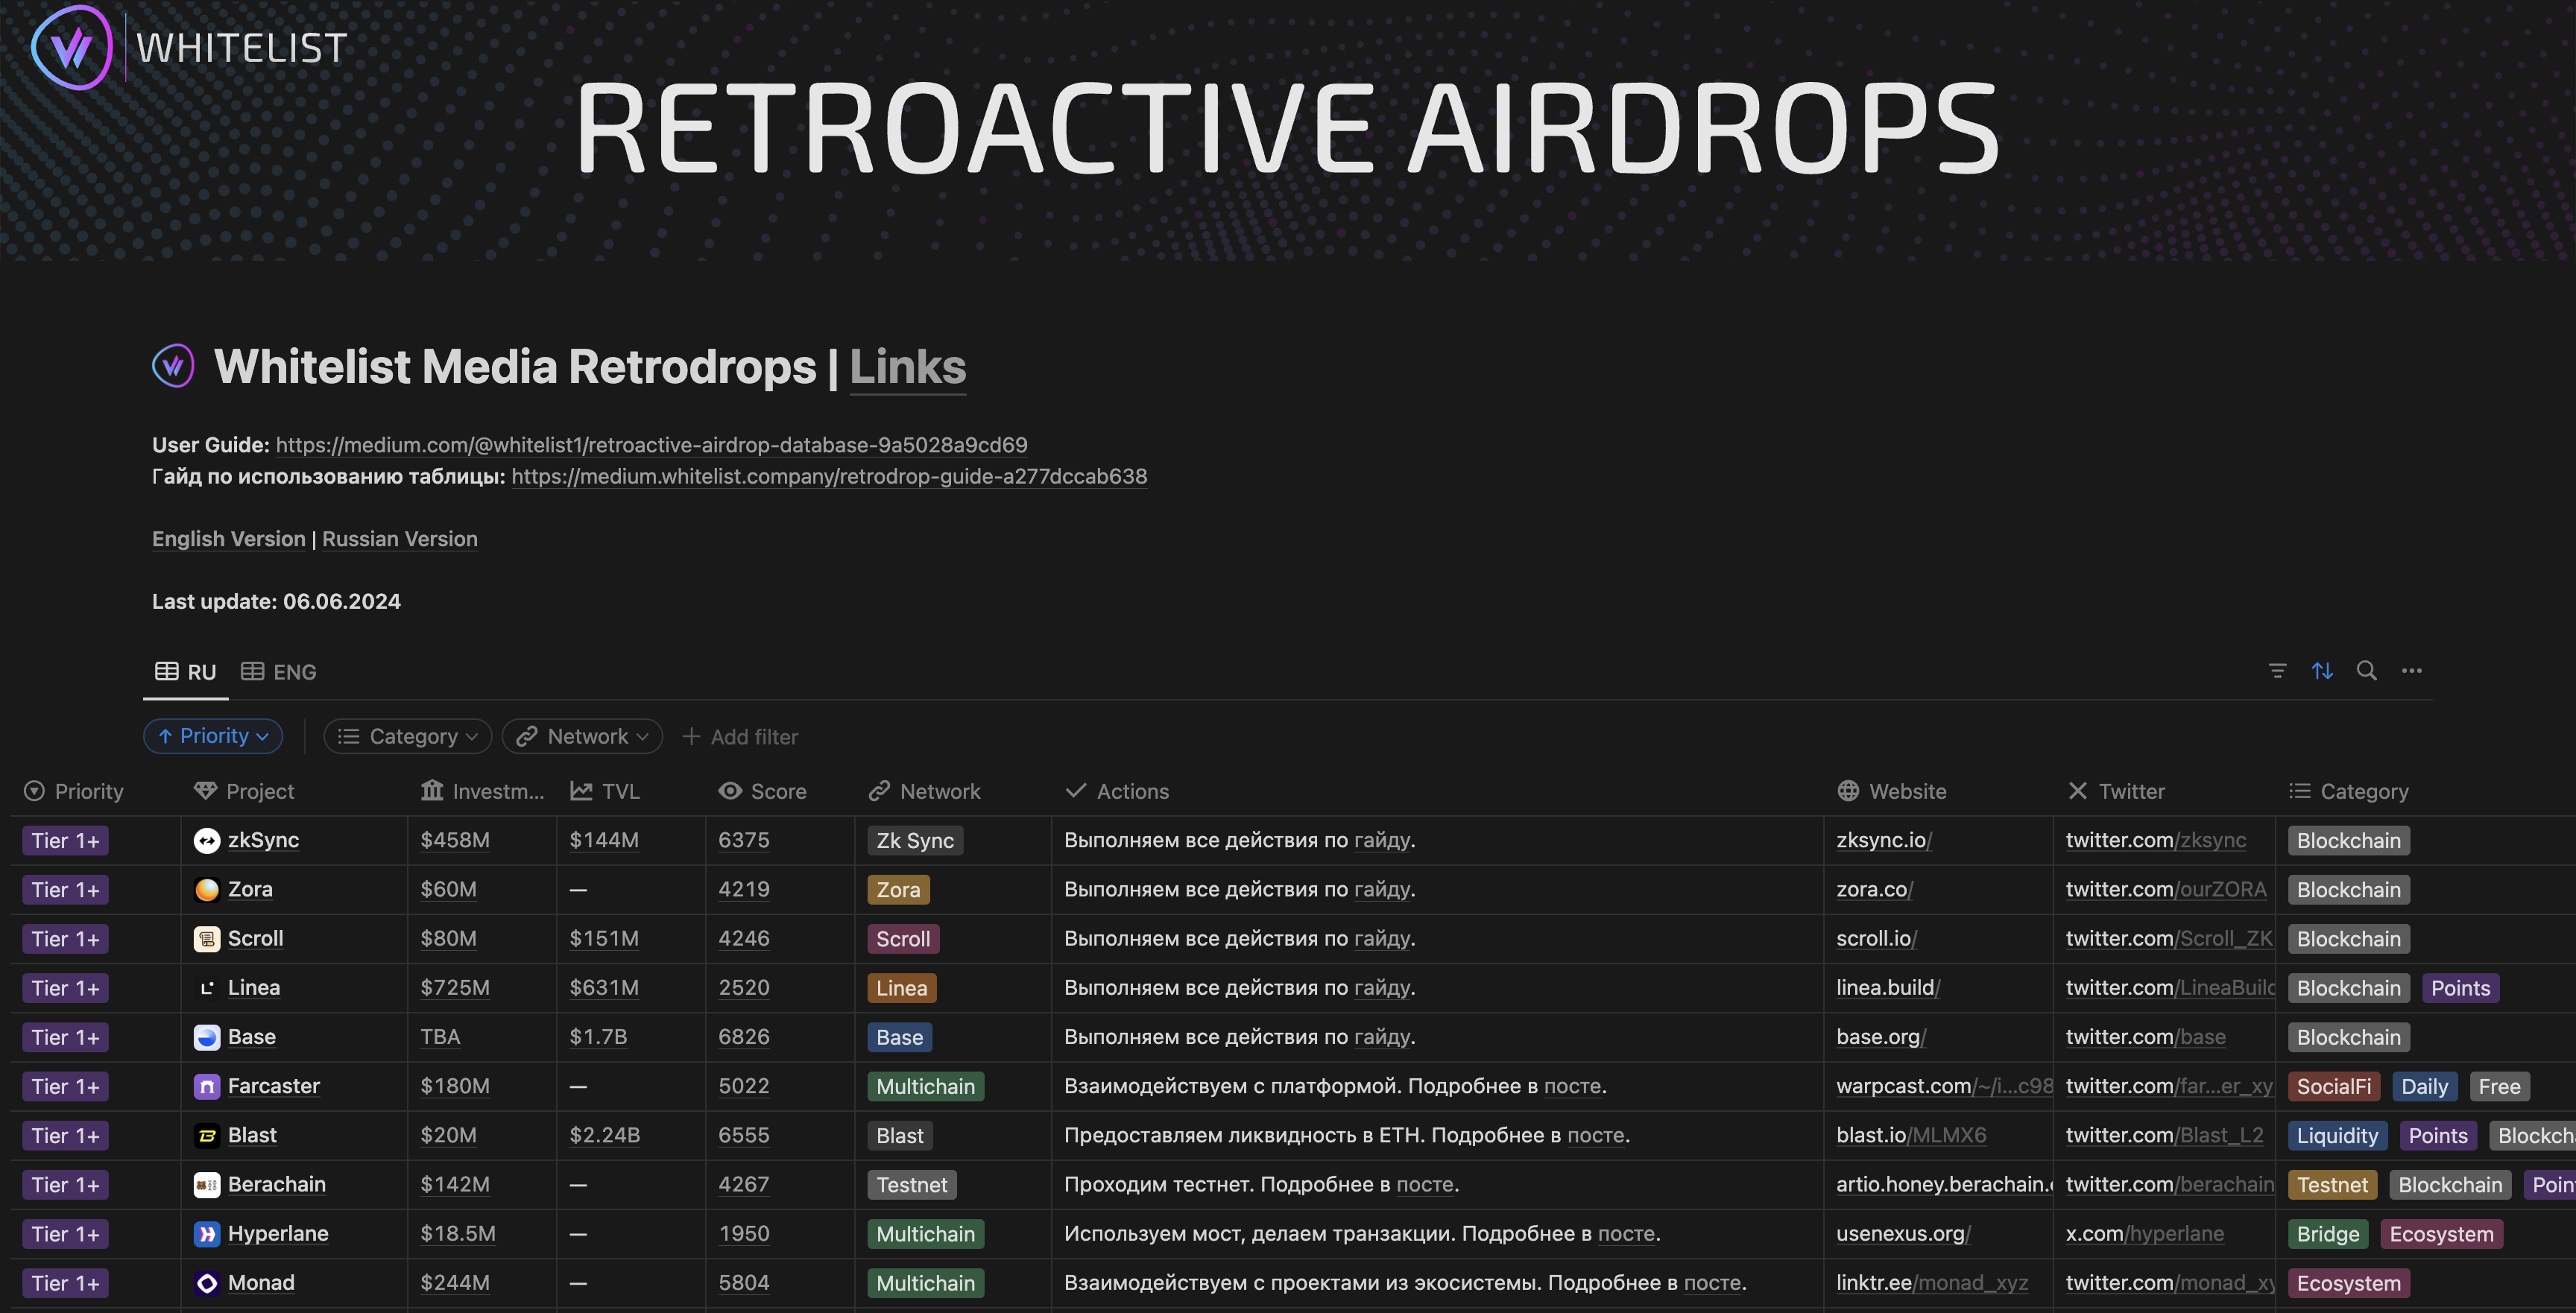Screen dimensions: 2576x1313
Task: Open the Category filter dropdown
Action: pos(407,737)
